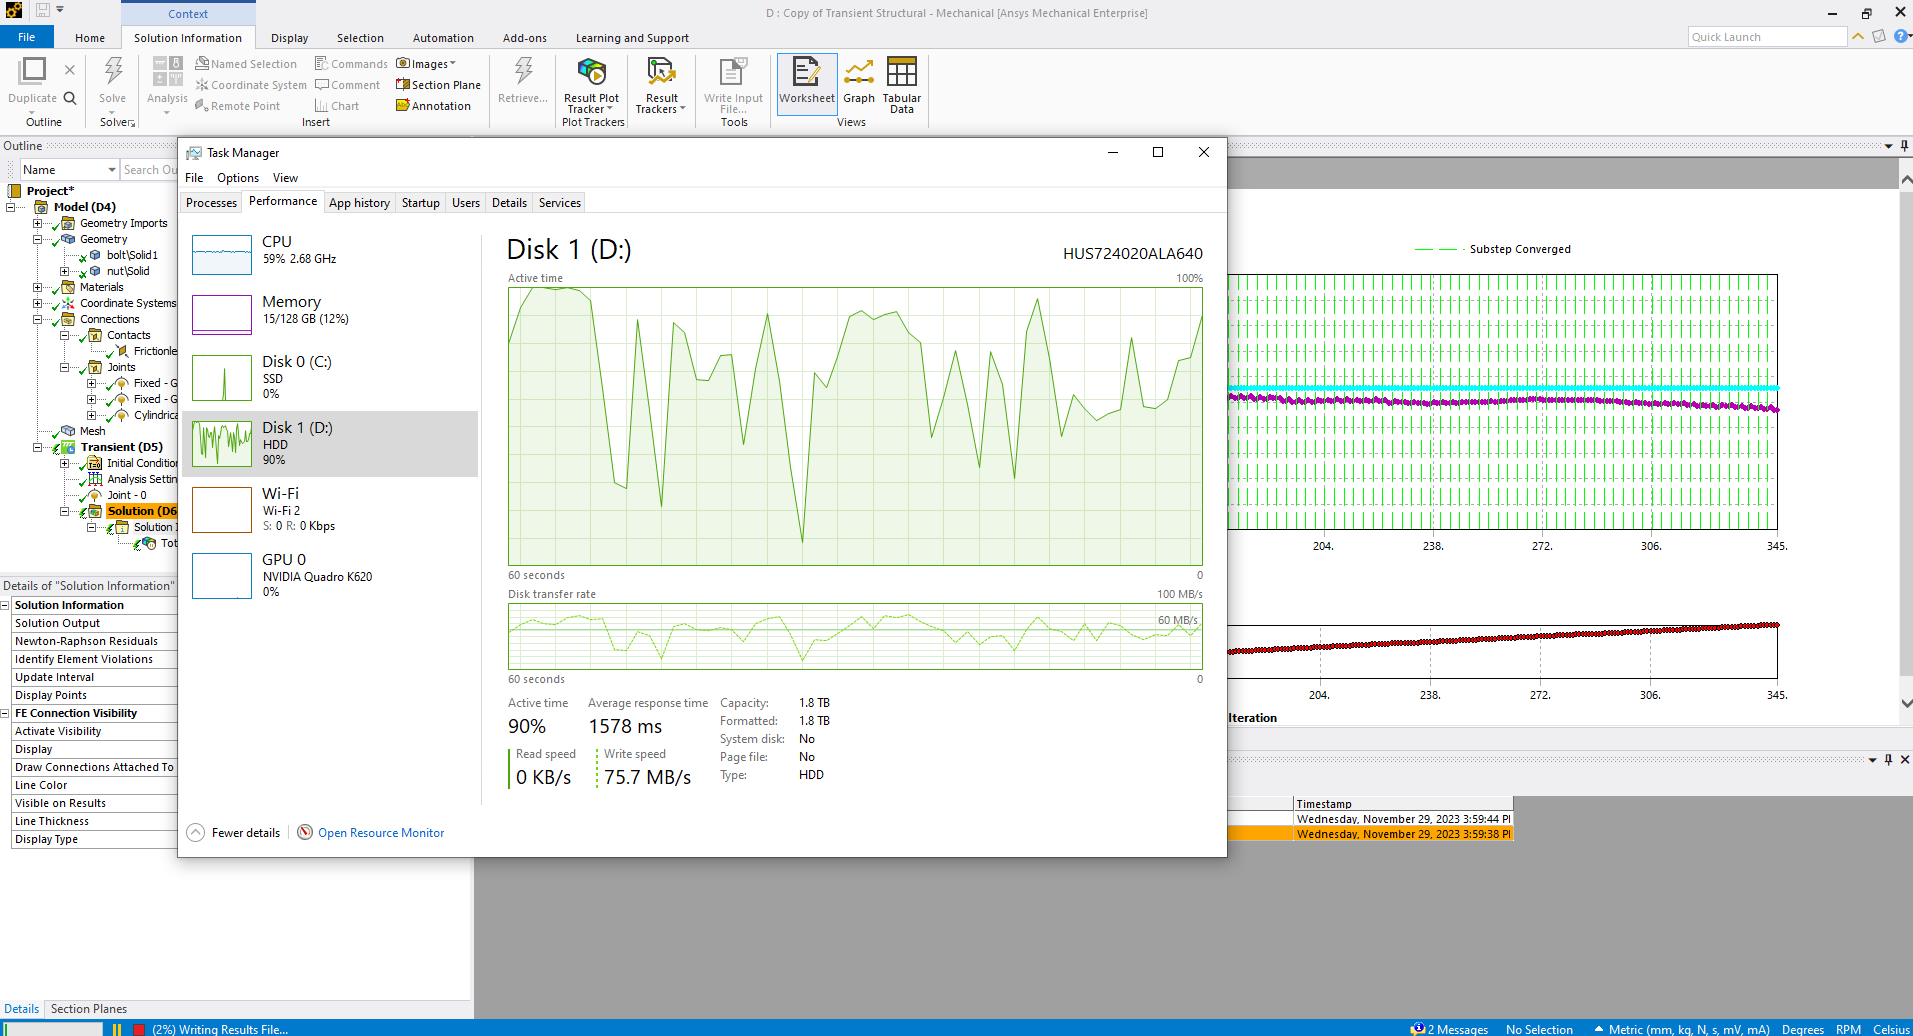The height and width of the screenshot is (1036, 1913).
Task: Open the Details tab in Task Manager
Action: (509, 203)
